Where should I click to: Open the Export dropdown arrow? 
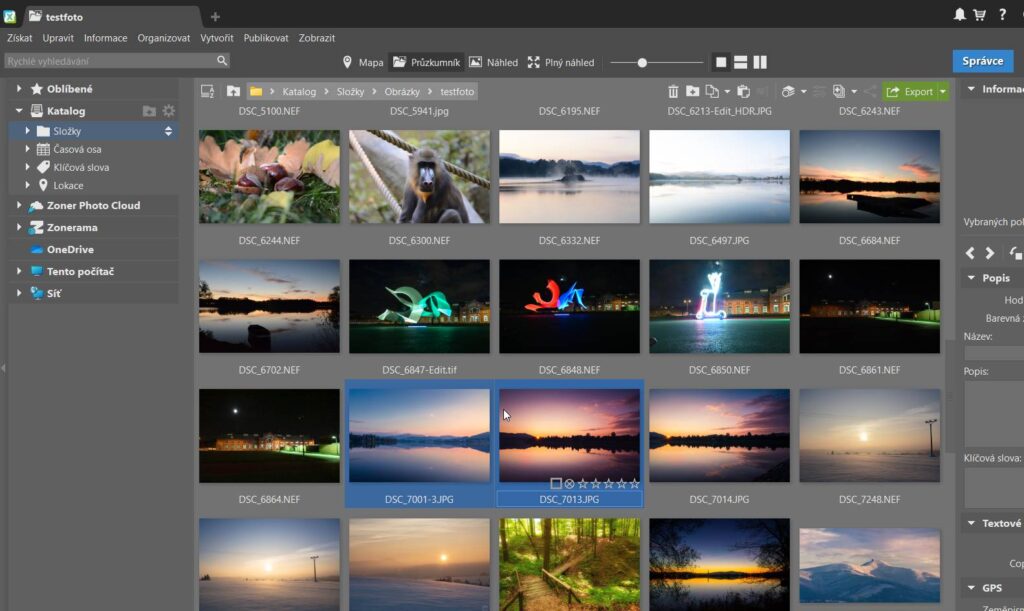[x=943, y=91]
